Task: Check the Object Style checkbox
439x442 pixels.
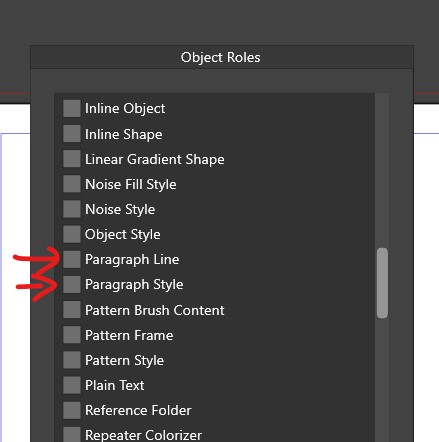Action: [72, 234]
